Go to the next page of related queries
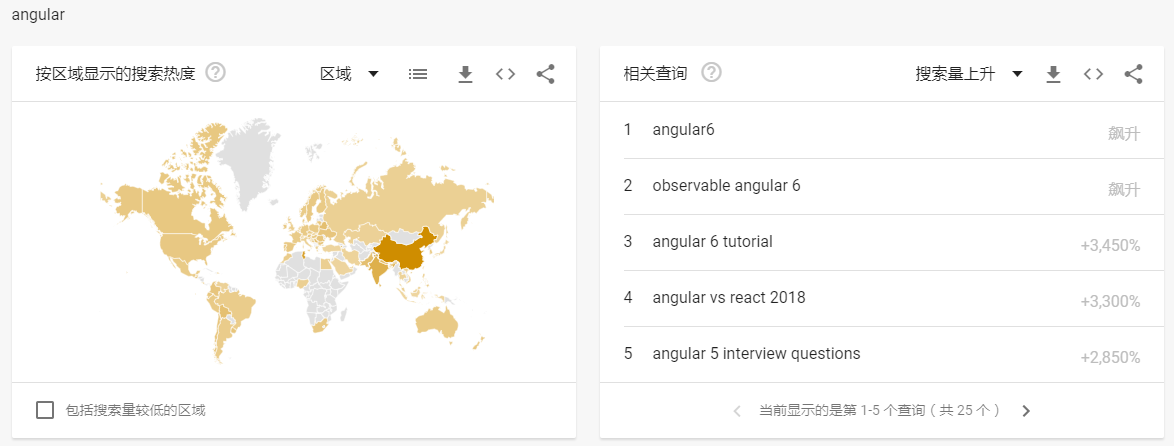This screenshot has height=446, width=1174. tap(1027, 411)
